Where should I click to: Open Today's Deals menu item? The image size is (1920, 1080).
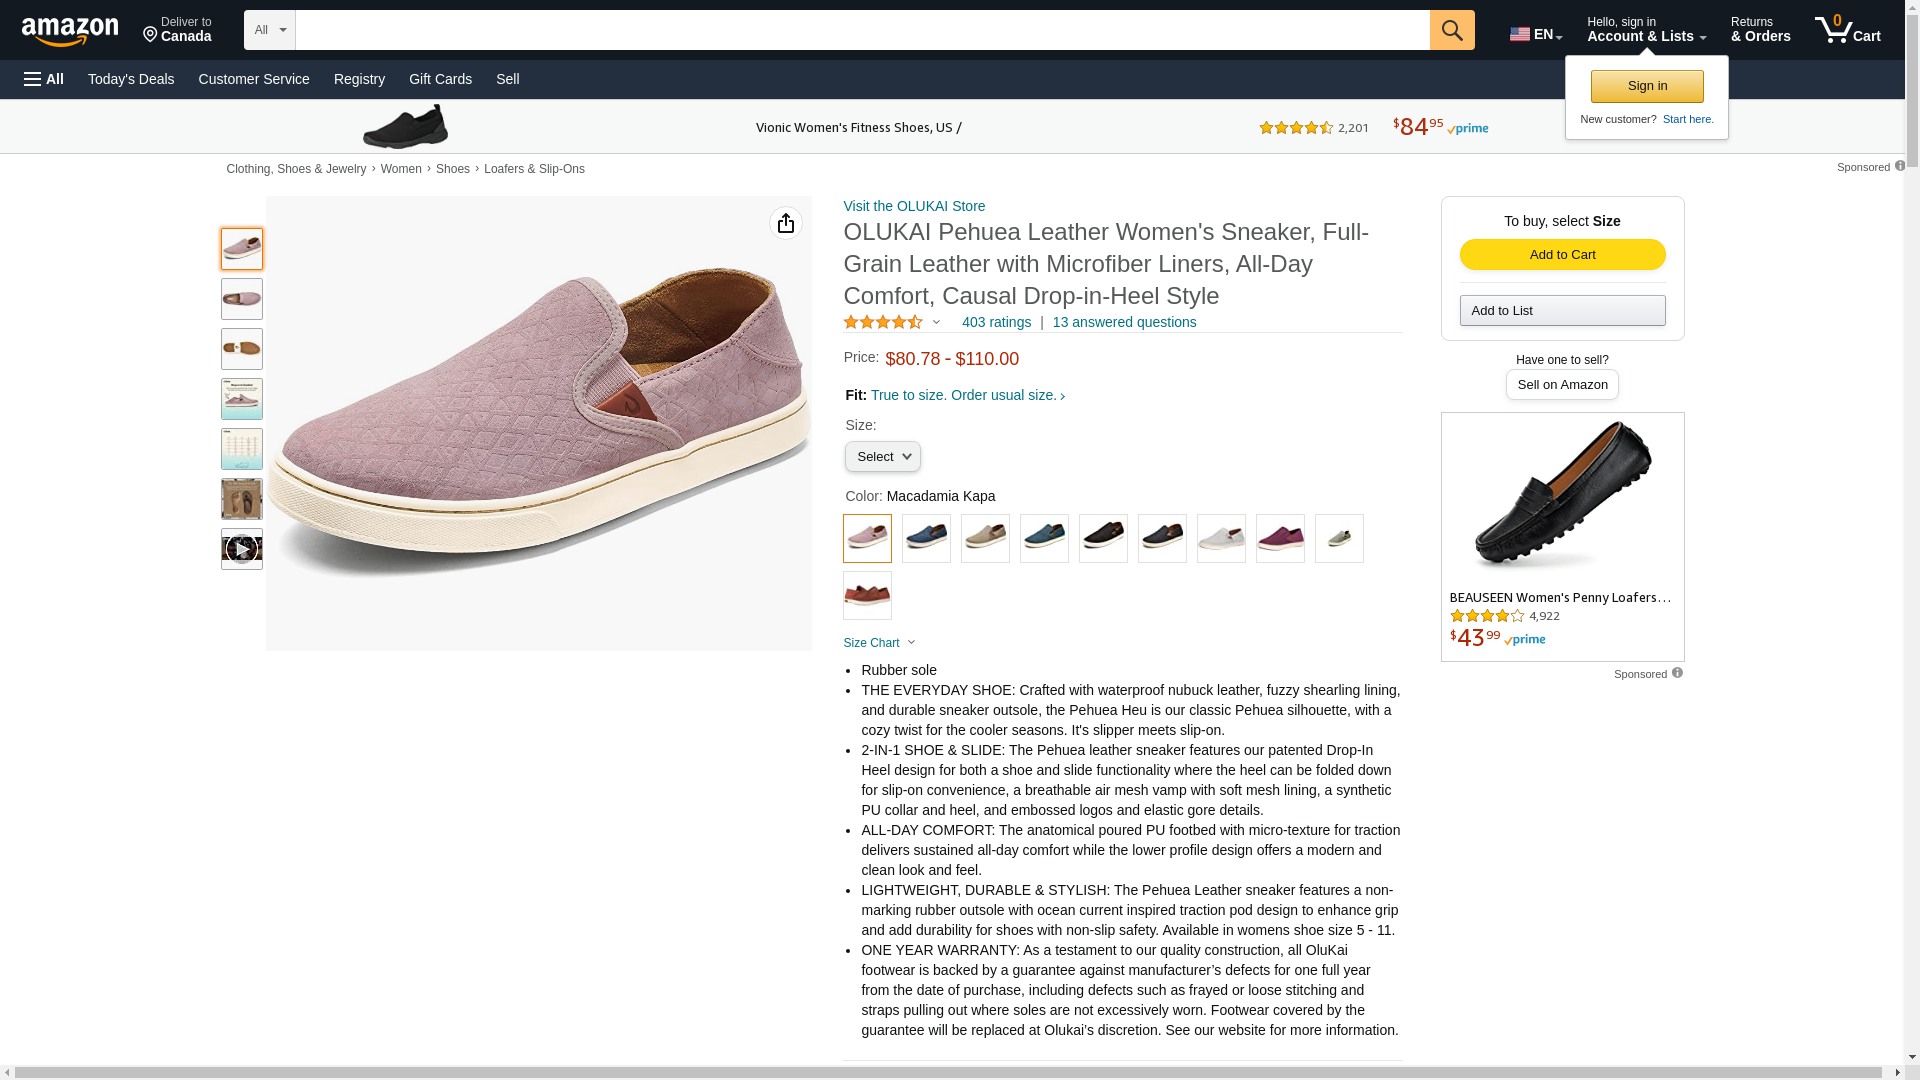coord(131,79)
